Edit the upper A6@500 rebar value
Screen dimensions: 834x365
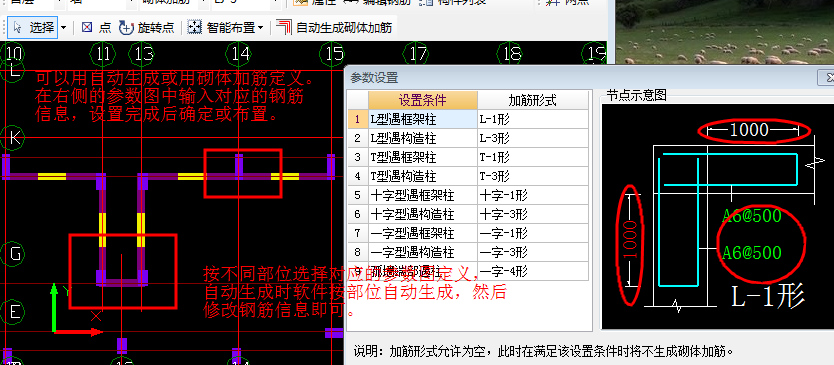pyautogui.click(x=752, y=215)
